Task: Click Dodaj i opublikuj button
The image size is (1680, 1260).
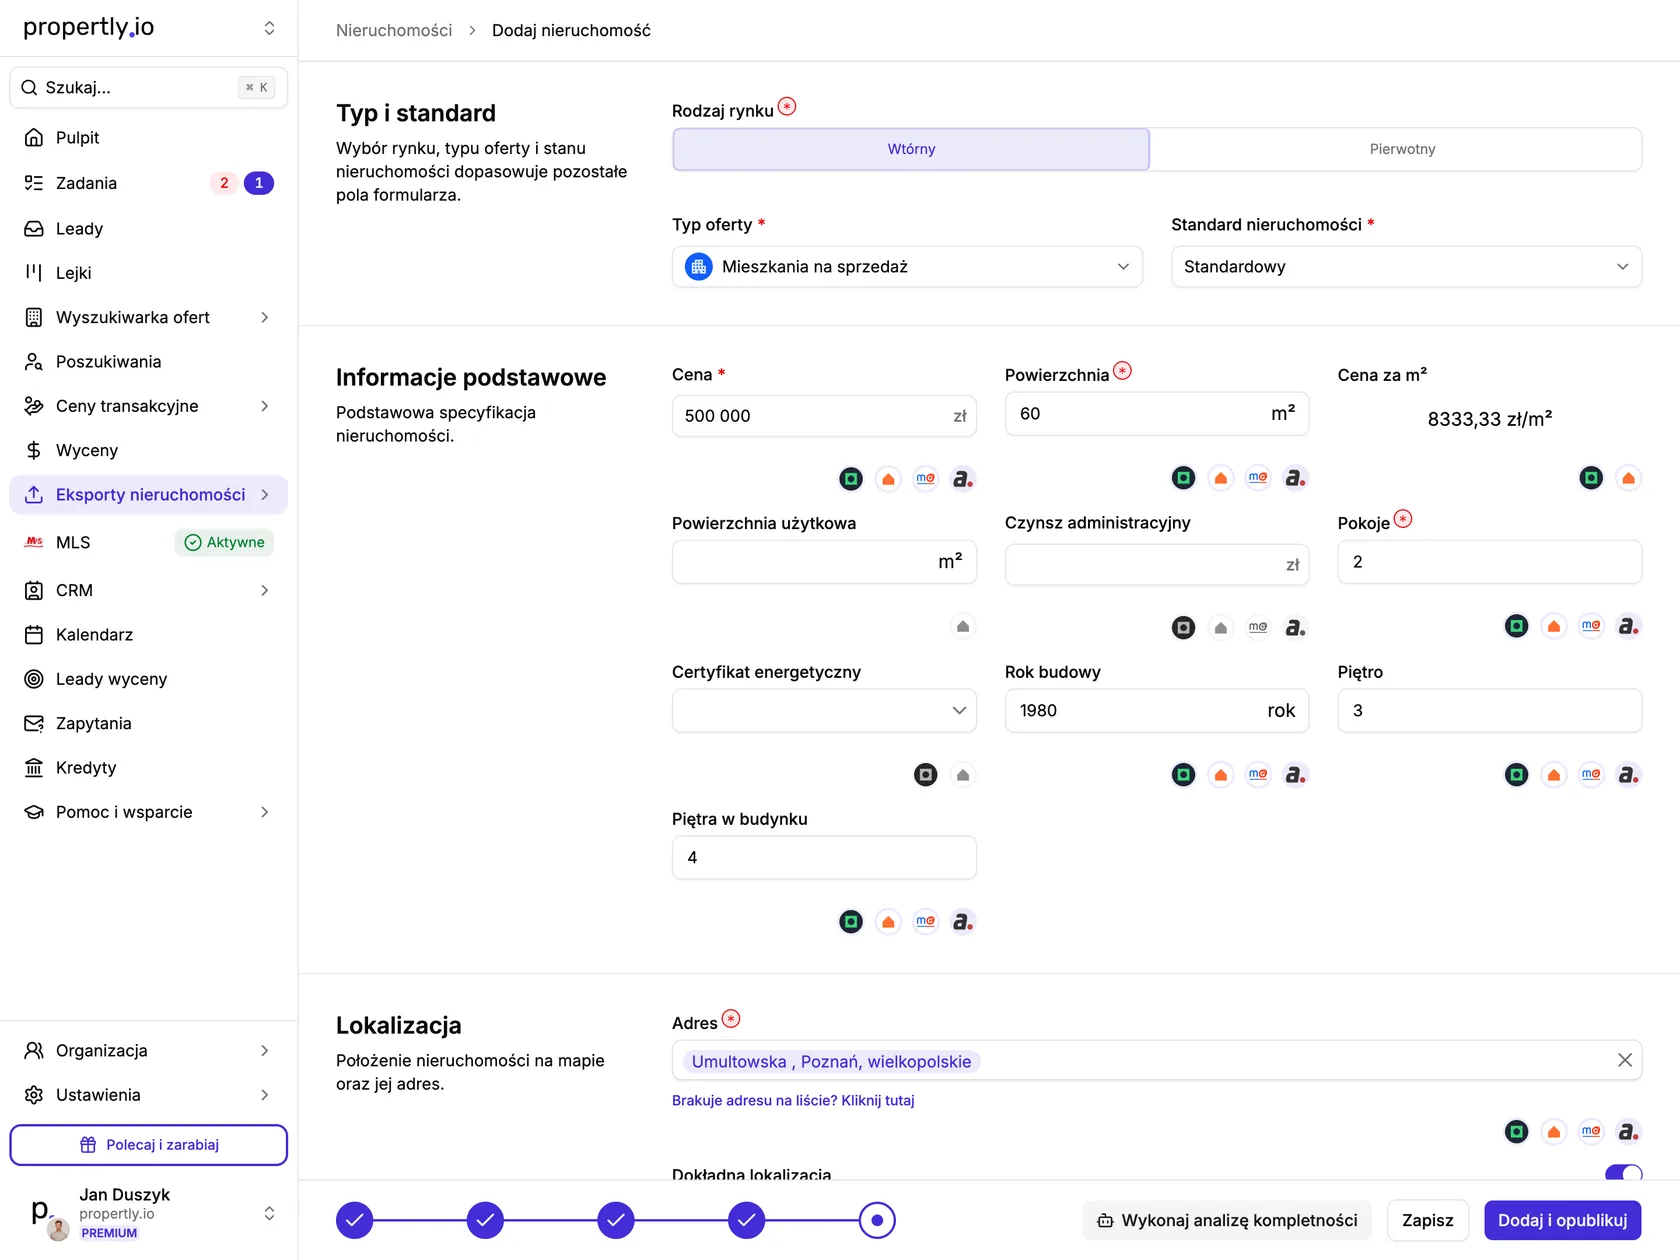Action: tap(1562, 1220)
